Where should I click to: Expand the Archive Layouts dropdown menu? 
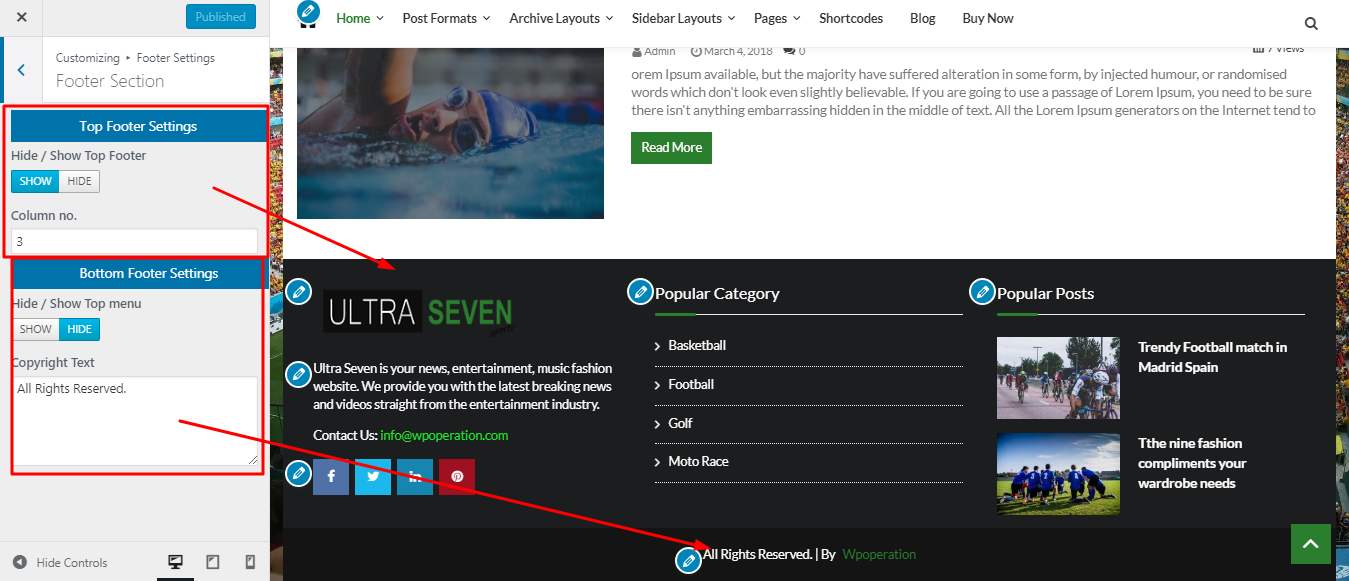click(x=561, y=18)
